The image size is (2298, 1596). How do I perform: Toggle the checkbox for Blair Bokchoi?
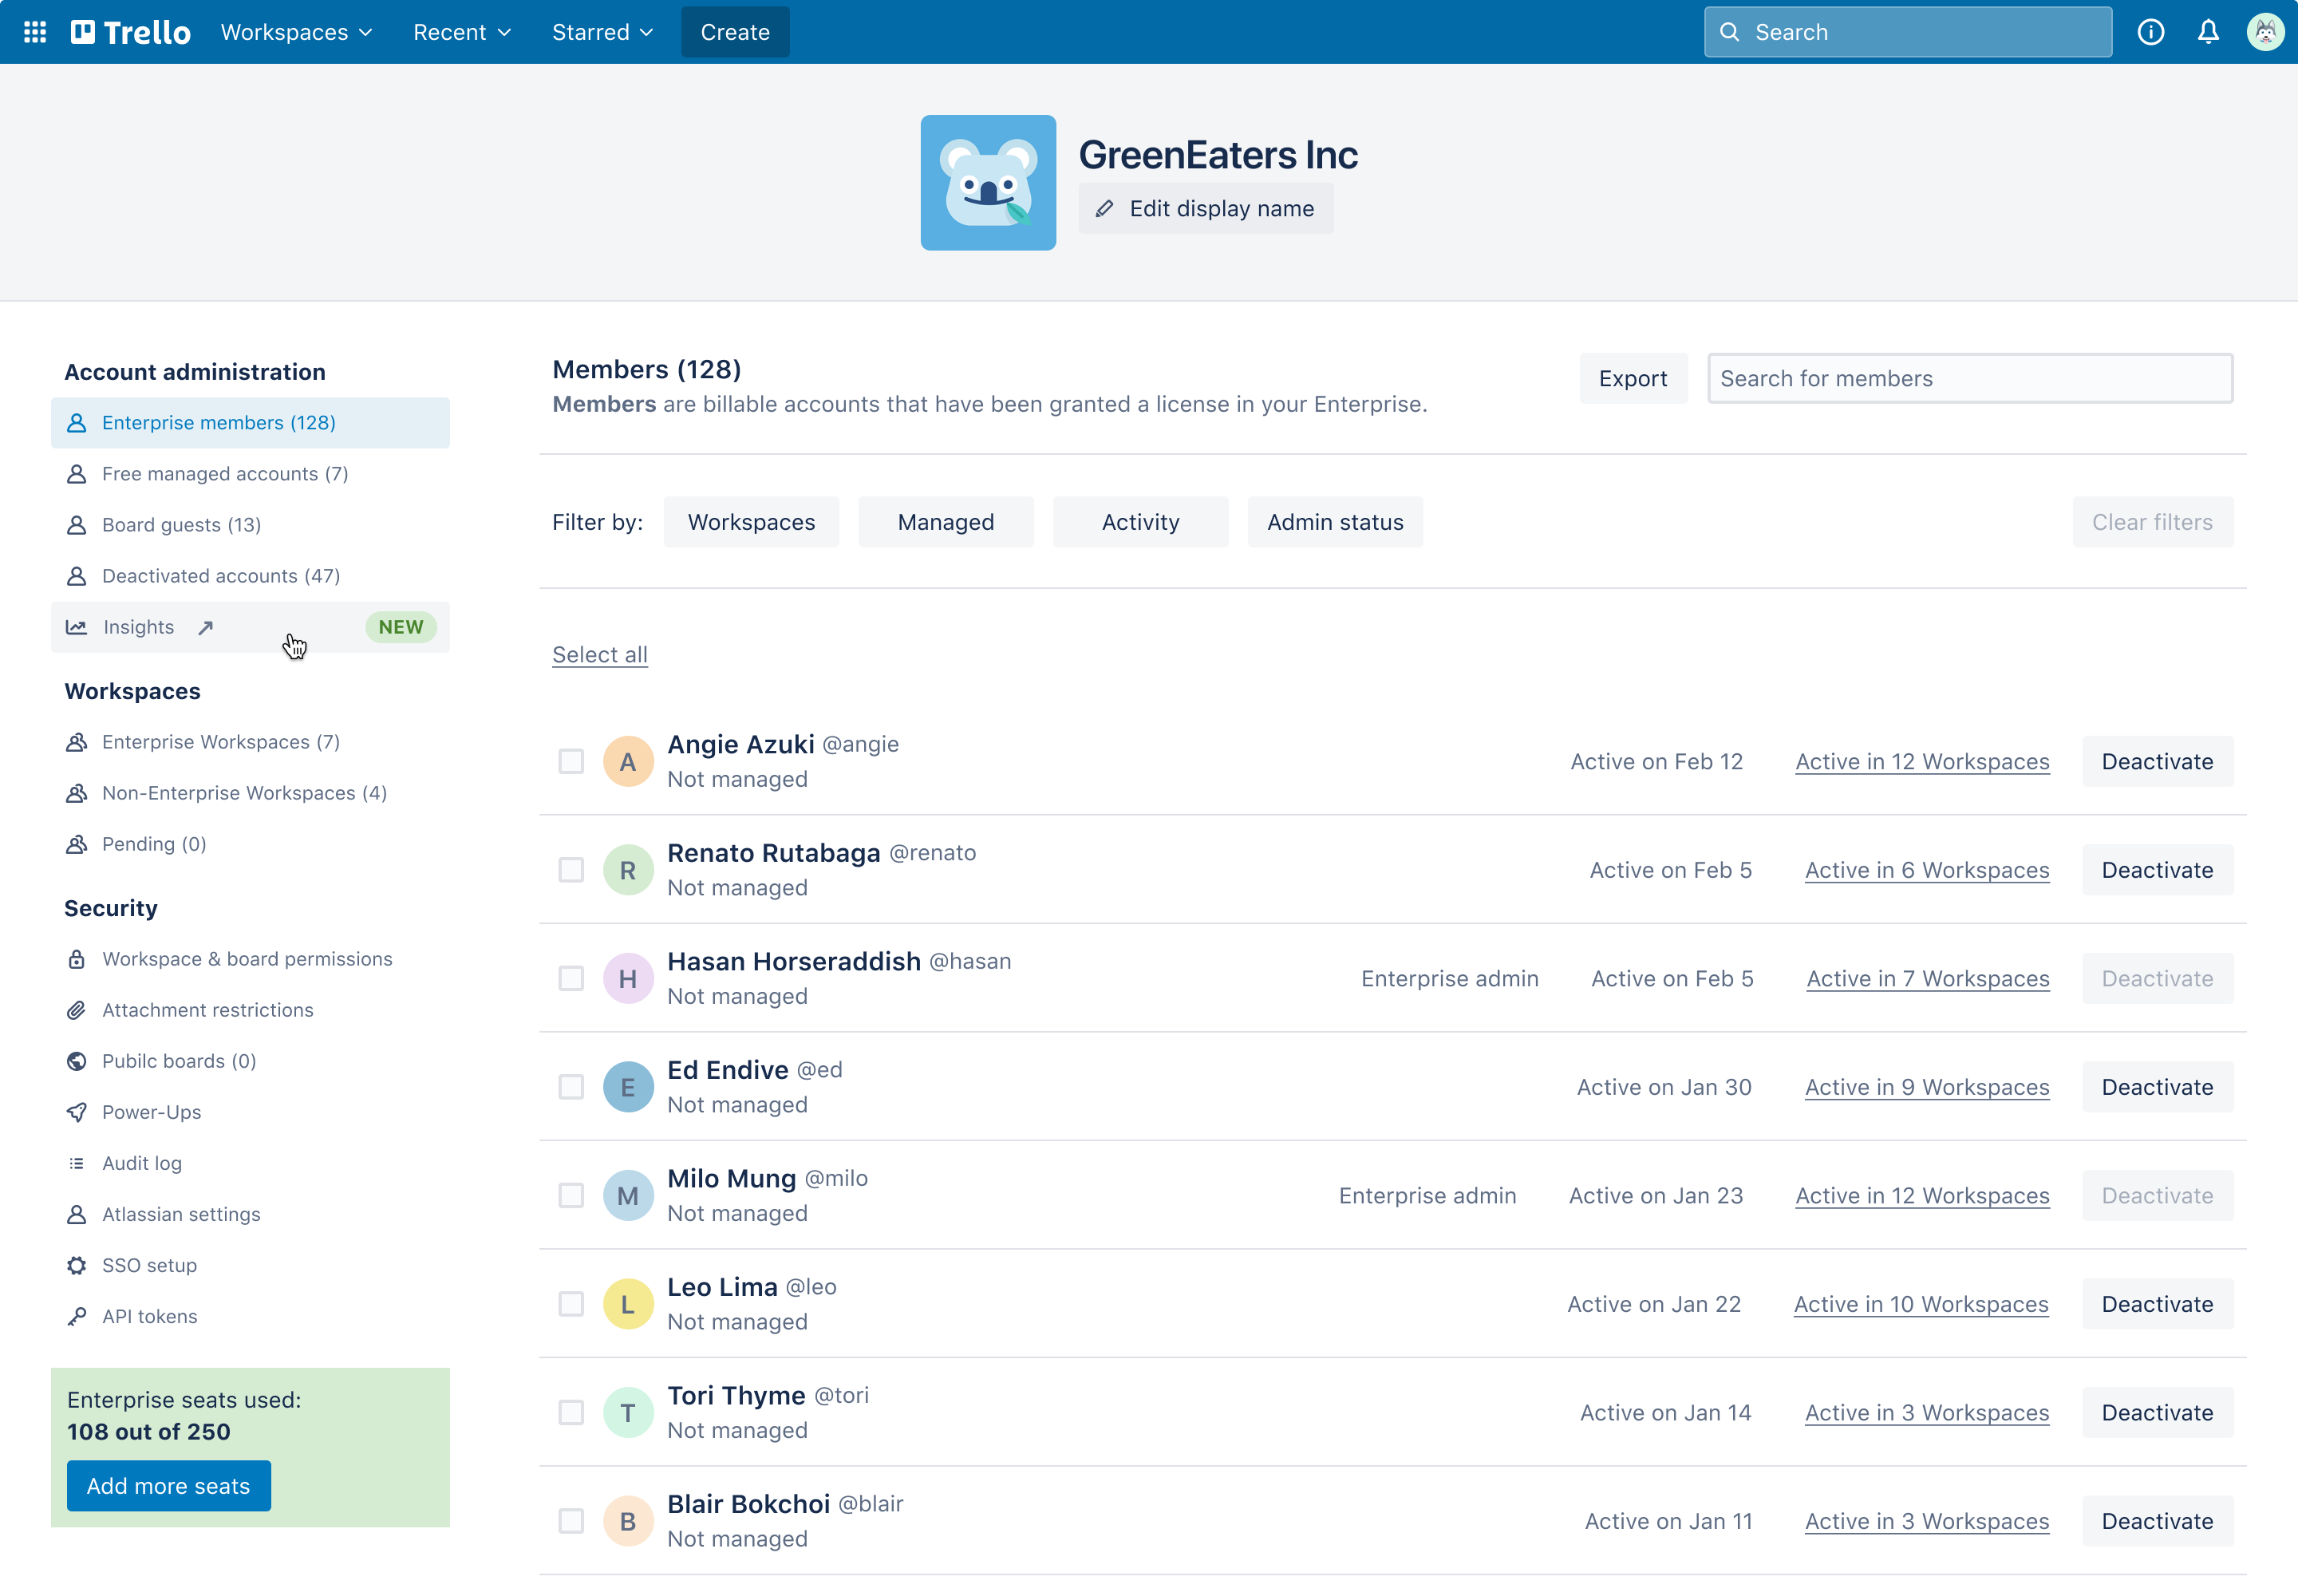click(571, 1521)
